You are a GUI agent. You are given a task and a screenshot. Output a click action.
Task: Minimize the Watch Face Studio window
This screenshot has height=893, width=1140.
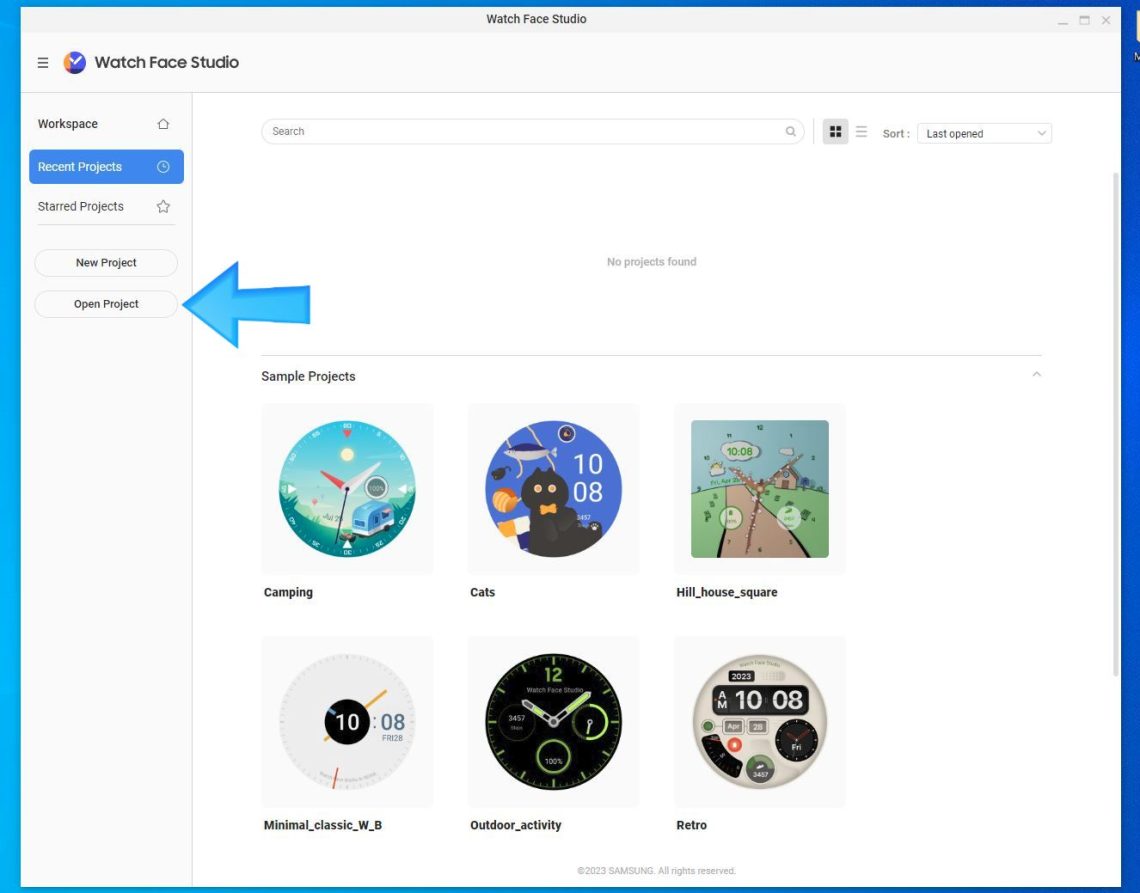coord(1063,21)
